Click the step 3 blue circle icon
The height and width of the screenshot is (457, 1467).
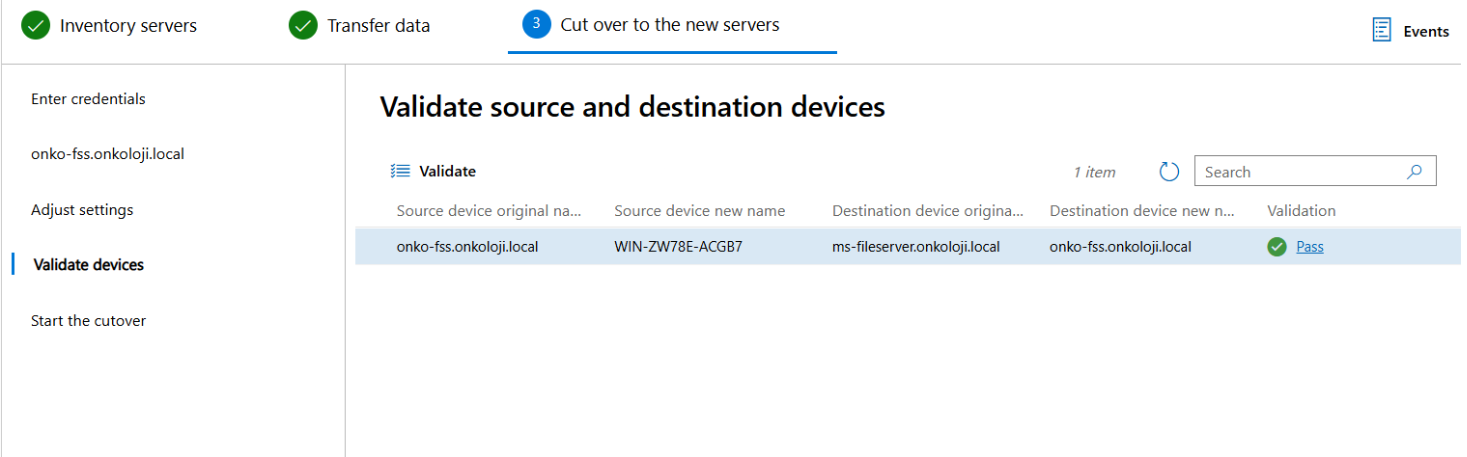tap(537, 24)
